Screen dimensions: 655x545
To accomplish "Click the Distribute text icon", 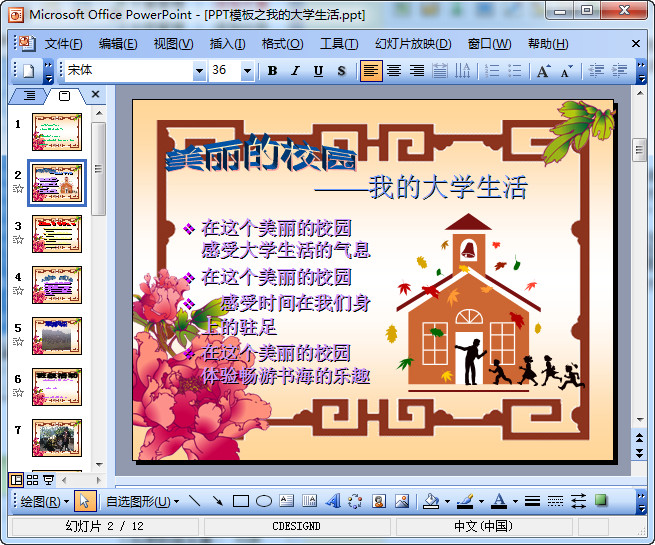I will click(x=439, y=71).
